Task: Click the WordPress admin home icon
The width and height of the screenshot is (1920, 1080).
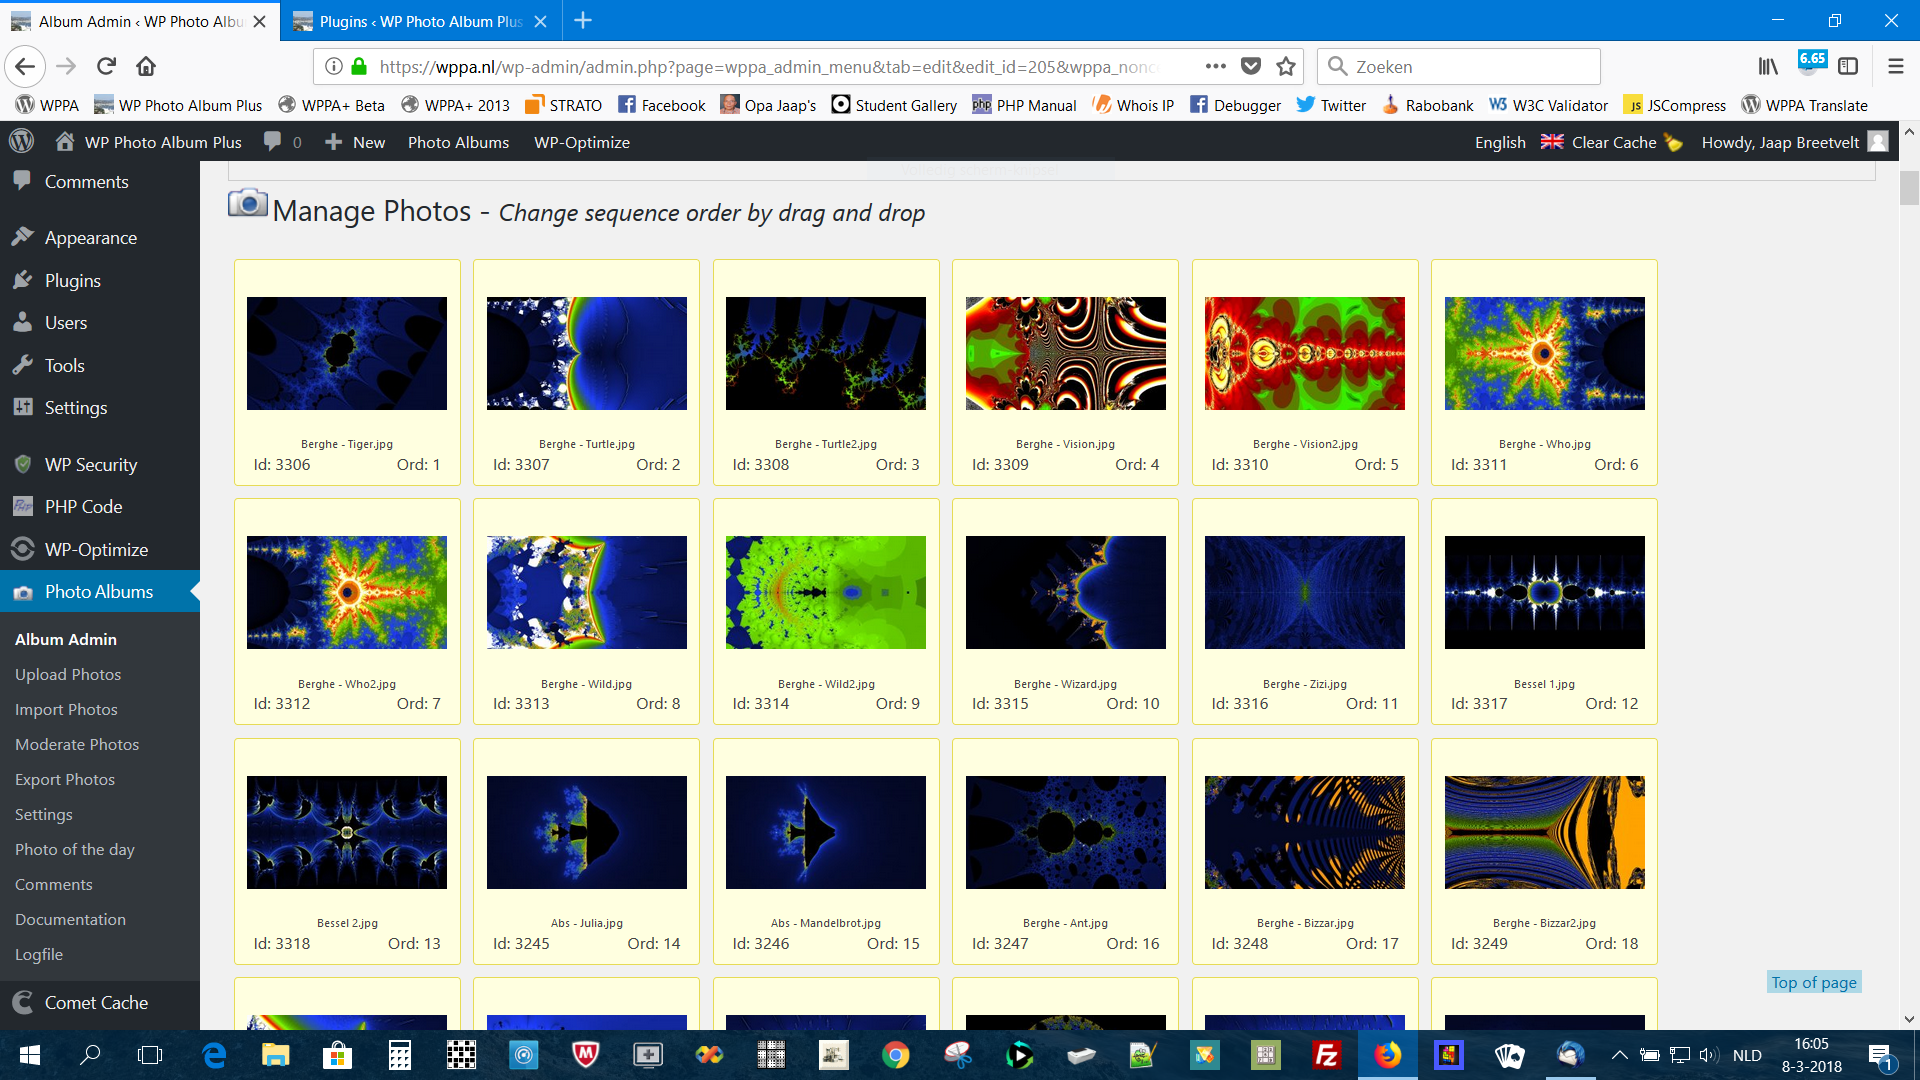Action: [61, 140]
